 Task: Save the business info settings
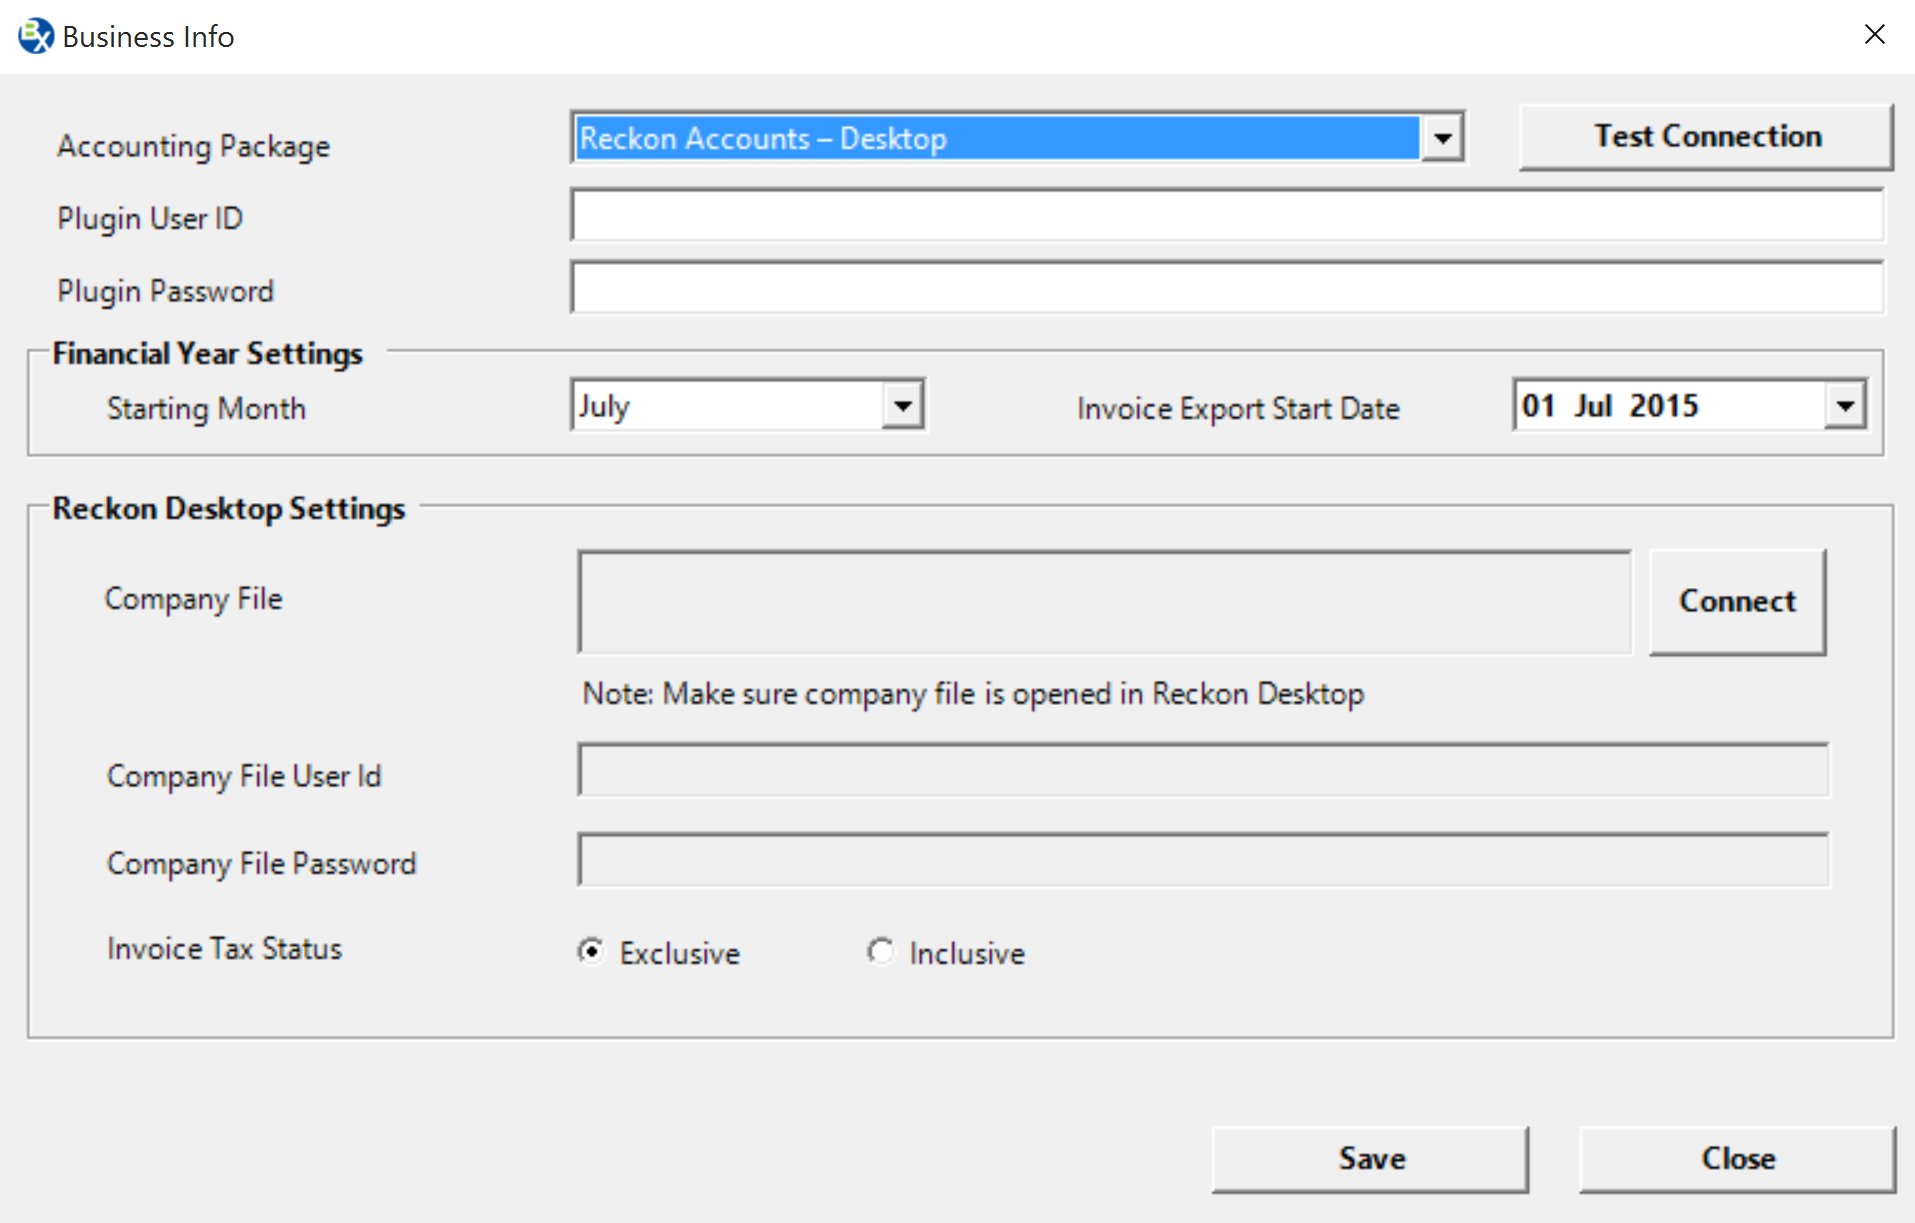(x=1370, y=1159)
